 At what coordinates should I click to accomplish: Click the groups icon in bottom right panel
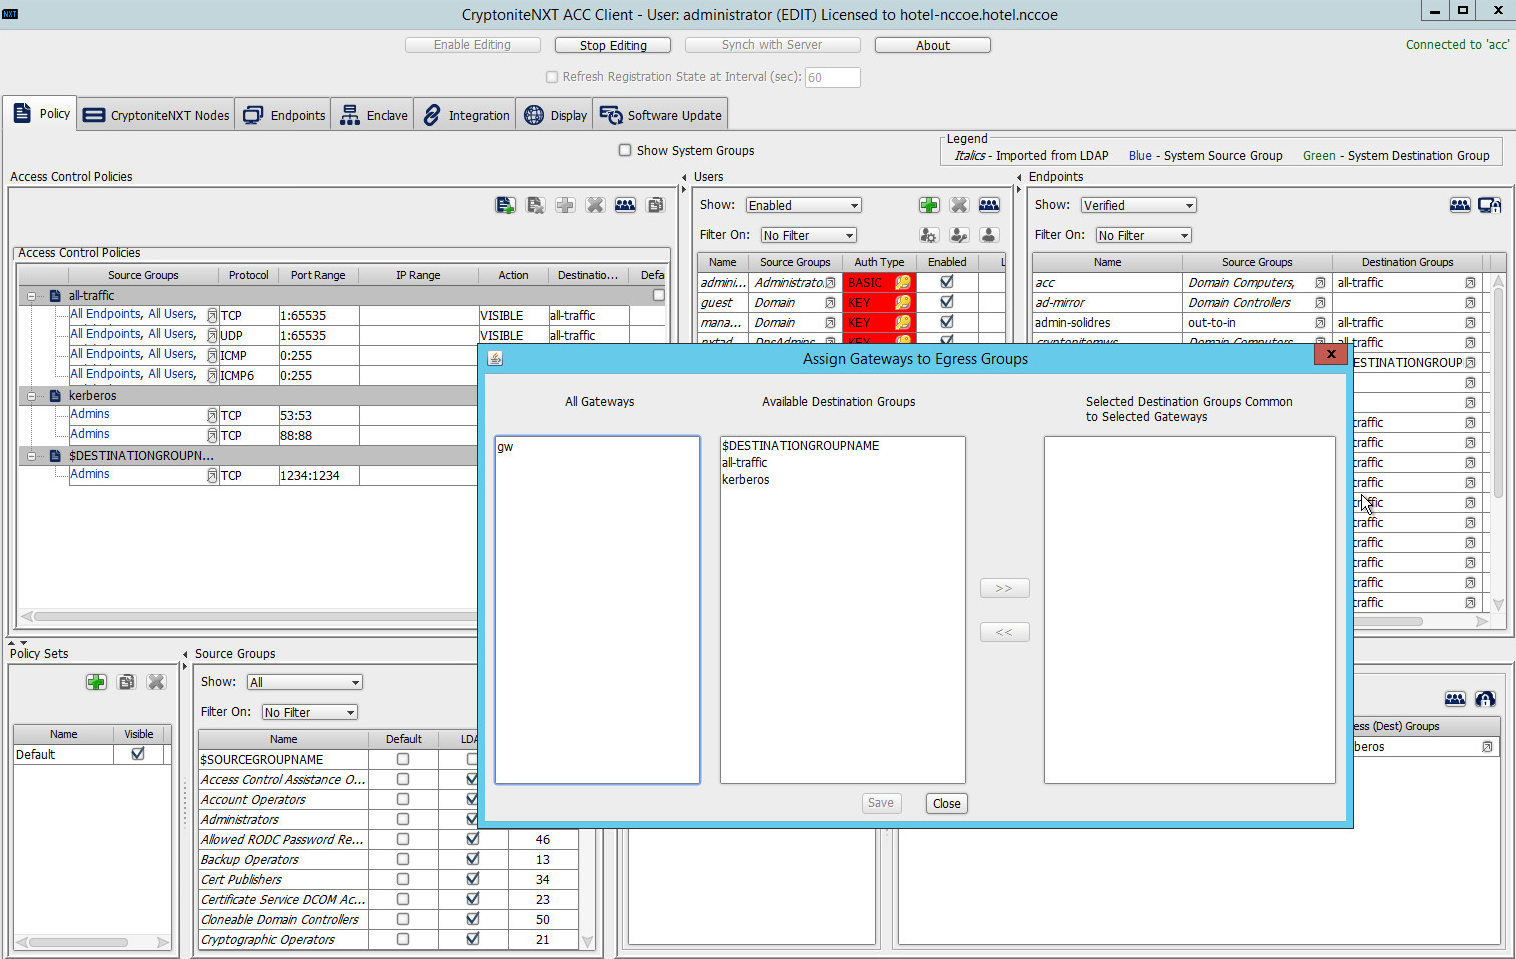1455,699
